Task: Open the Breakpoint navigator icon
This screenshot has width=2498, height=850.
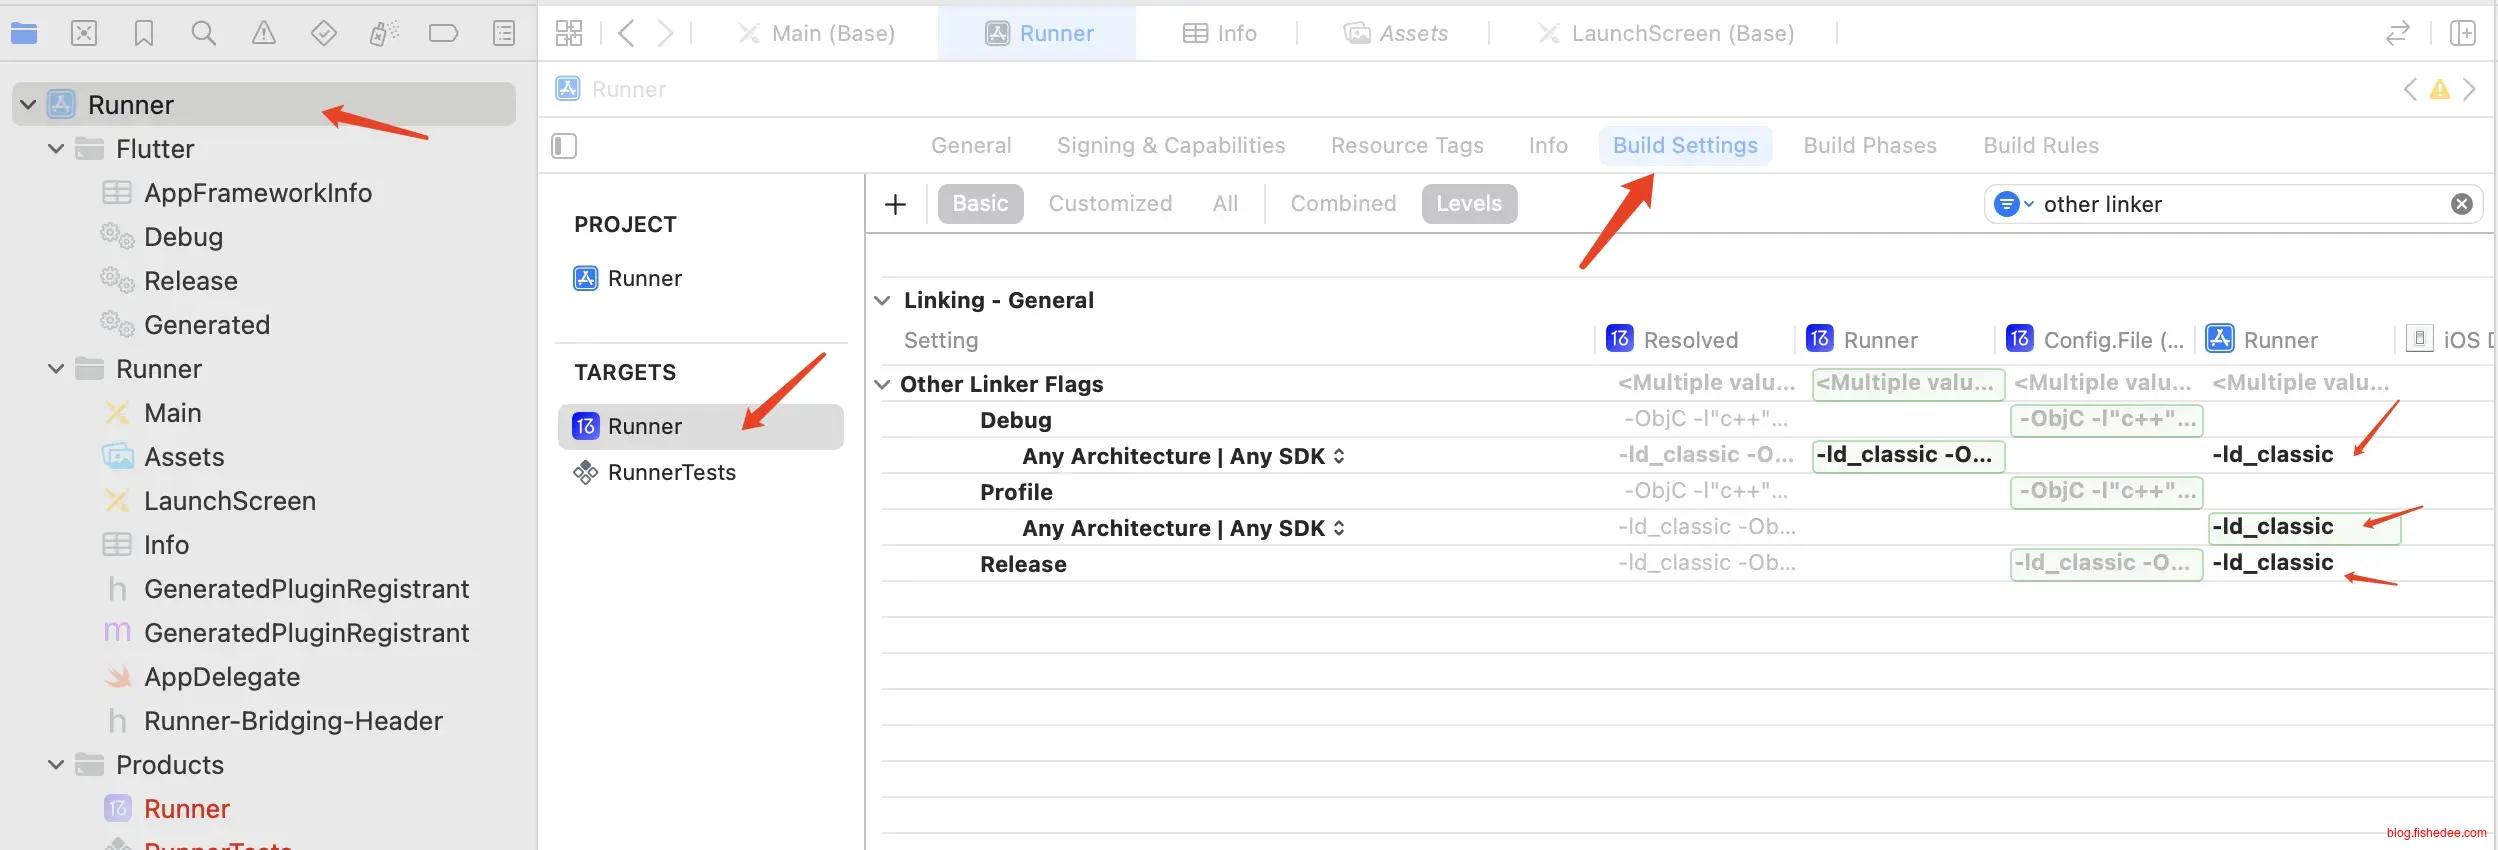Action: coord(443,34)
